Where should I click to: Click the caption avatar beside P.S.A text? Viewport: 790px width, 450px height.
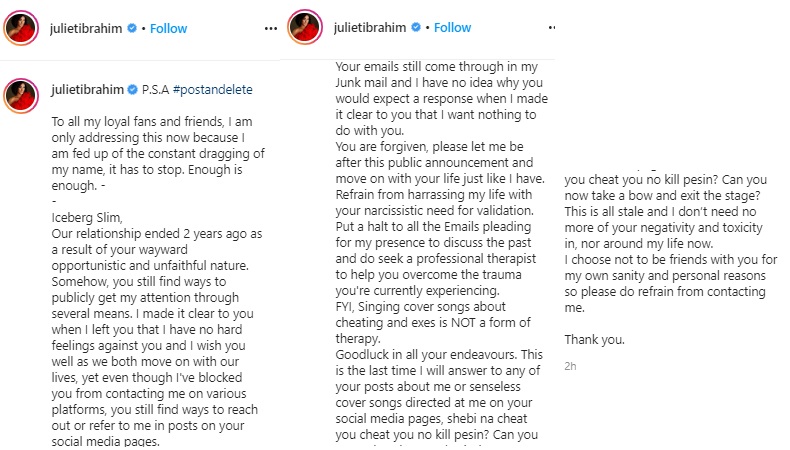point(21,89)
